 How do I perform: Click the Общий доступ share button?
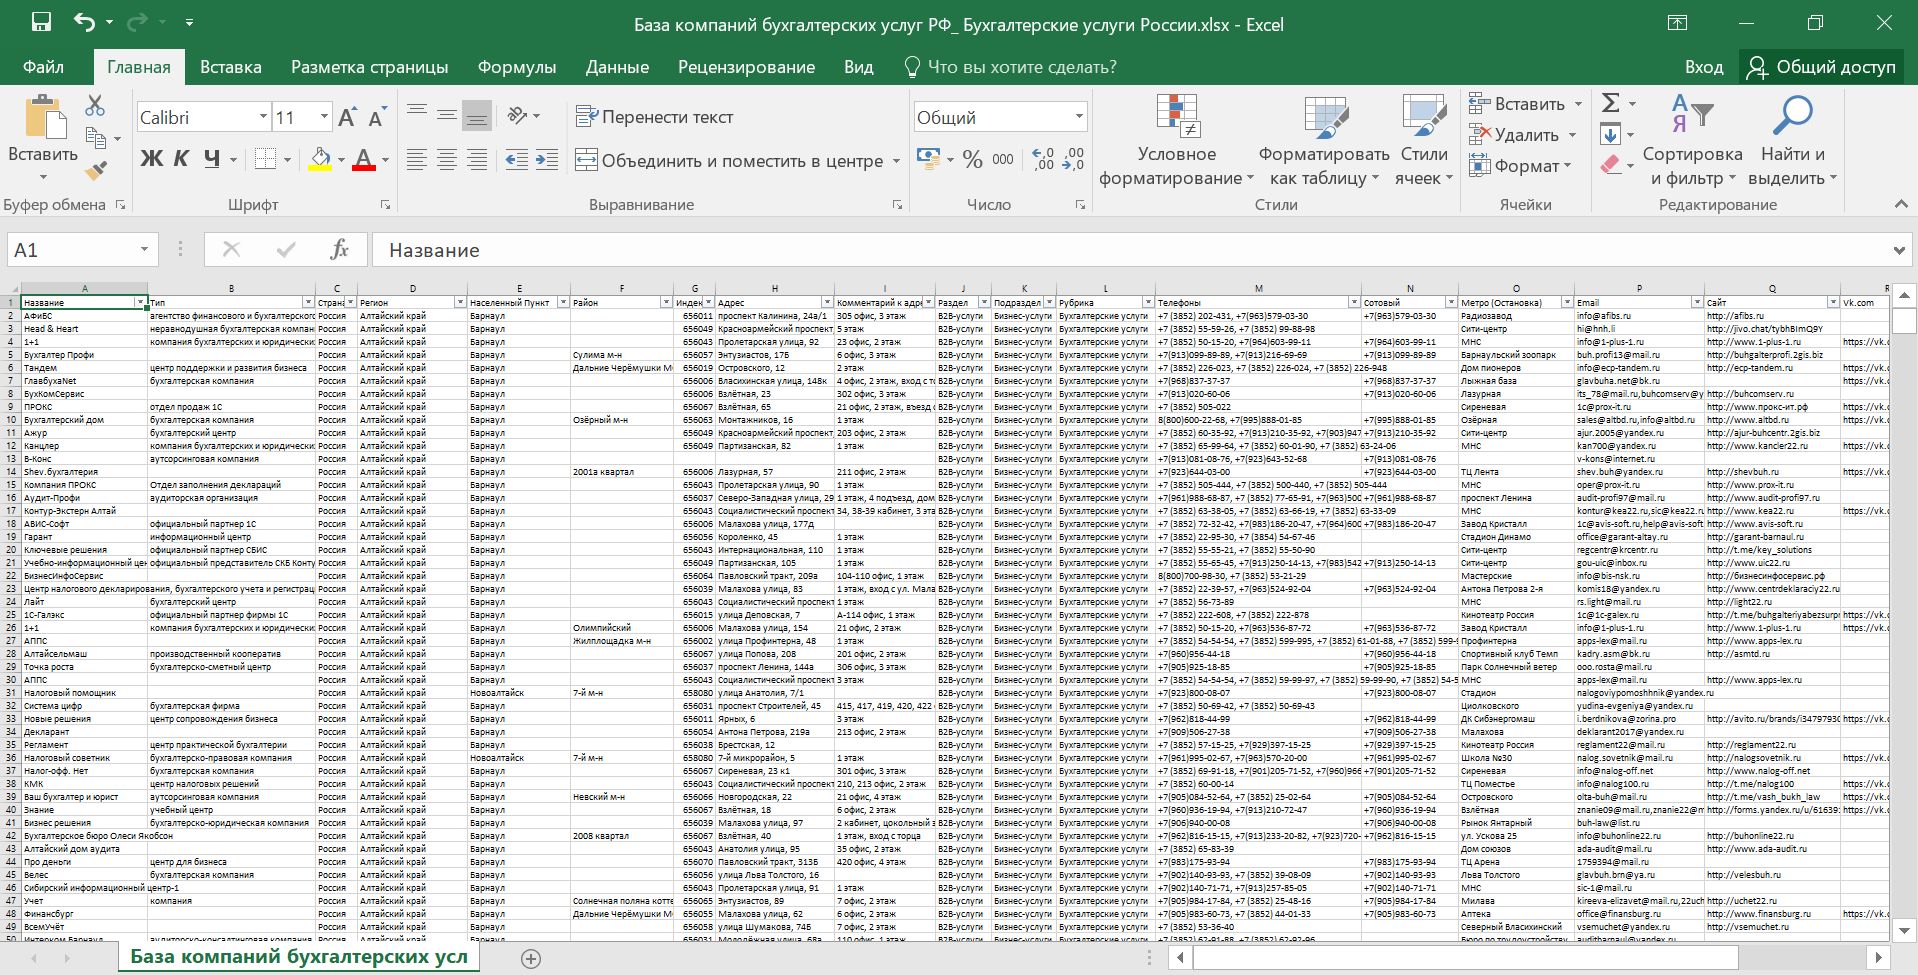pyautogui.click(x=1821, y=67)
